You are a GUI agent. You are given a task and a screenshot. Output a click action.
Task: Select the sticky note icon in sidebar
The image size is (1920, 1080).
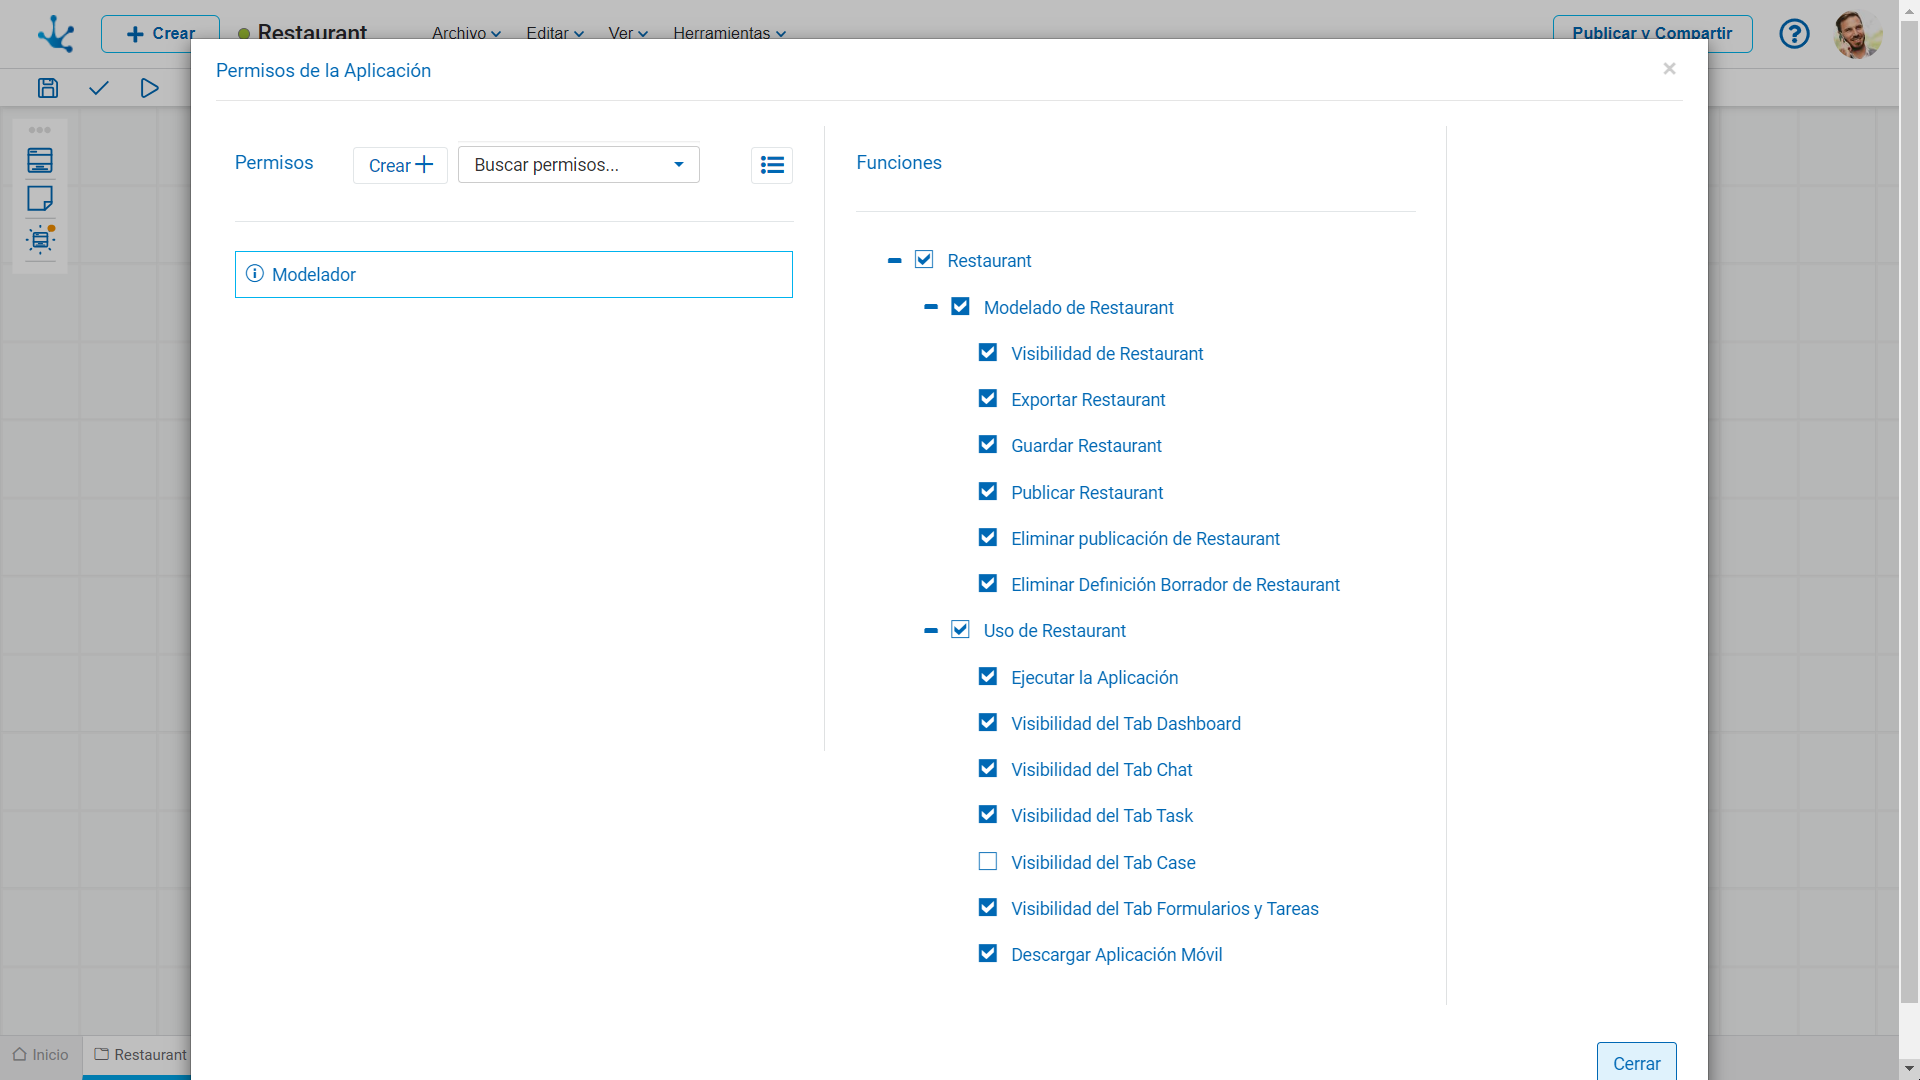40,199
